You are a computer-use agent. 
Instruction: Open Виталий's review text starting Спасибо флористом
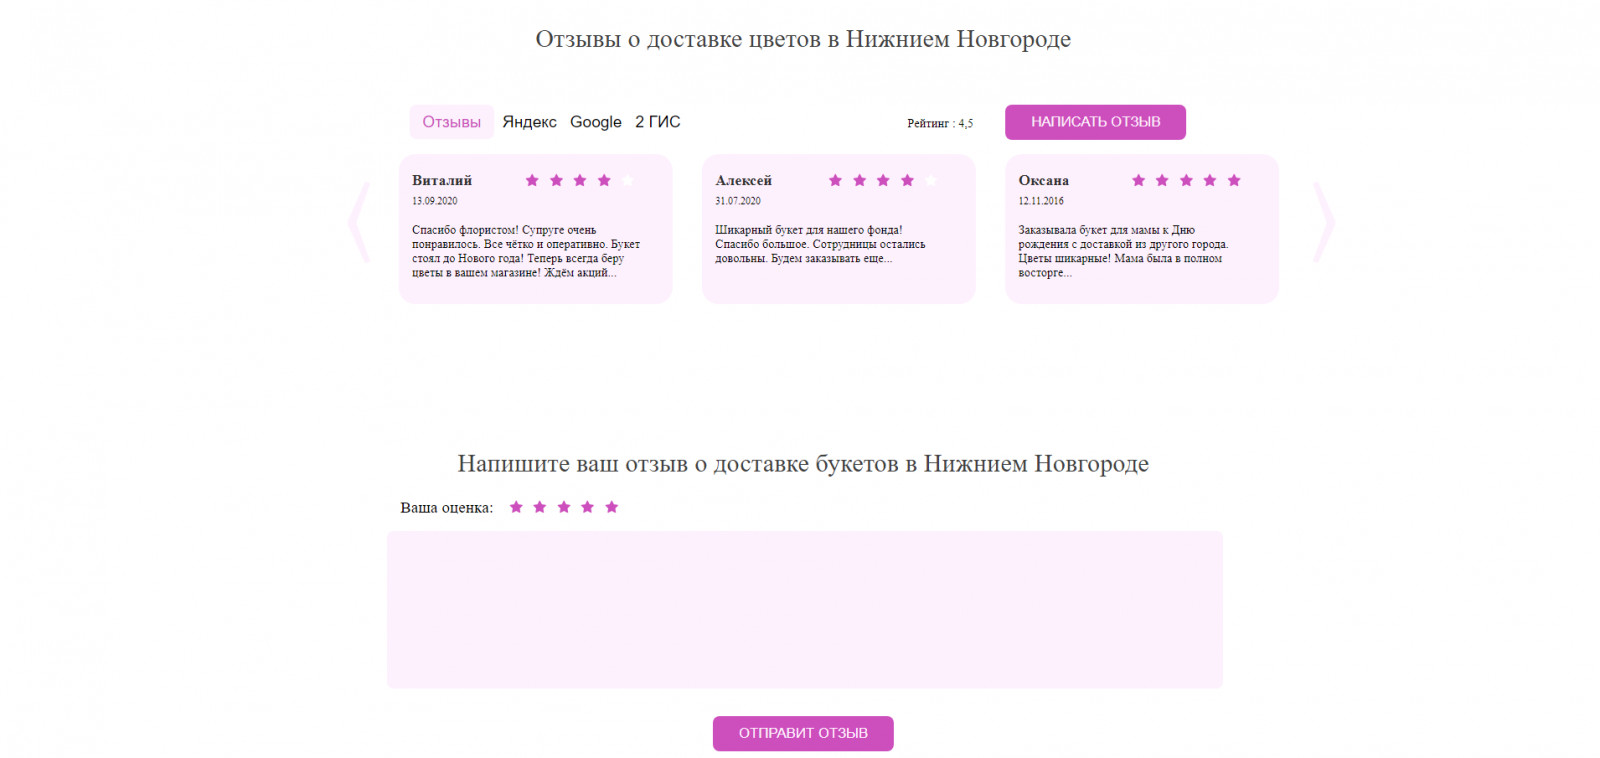pos(526,251)
